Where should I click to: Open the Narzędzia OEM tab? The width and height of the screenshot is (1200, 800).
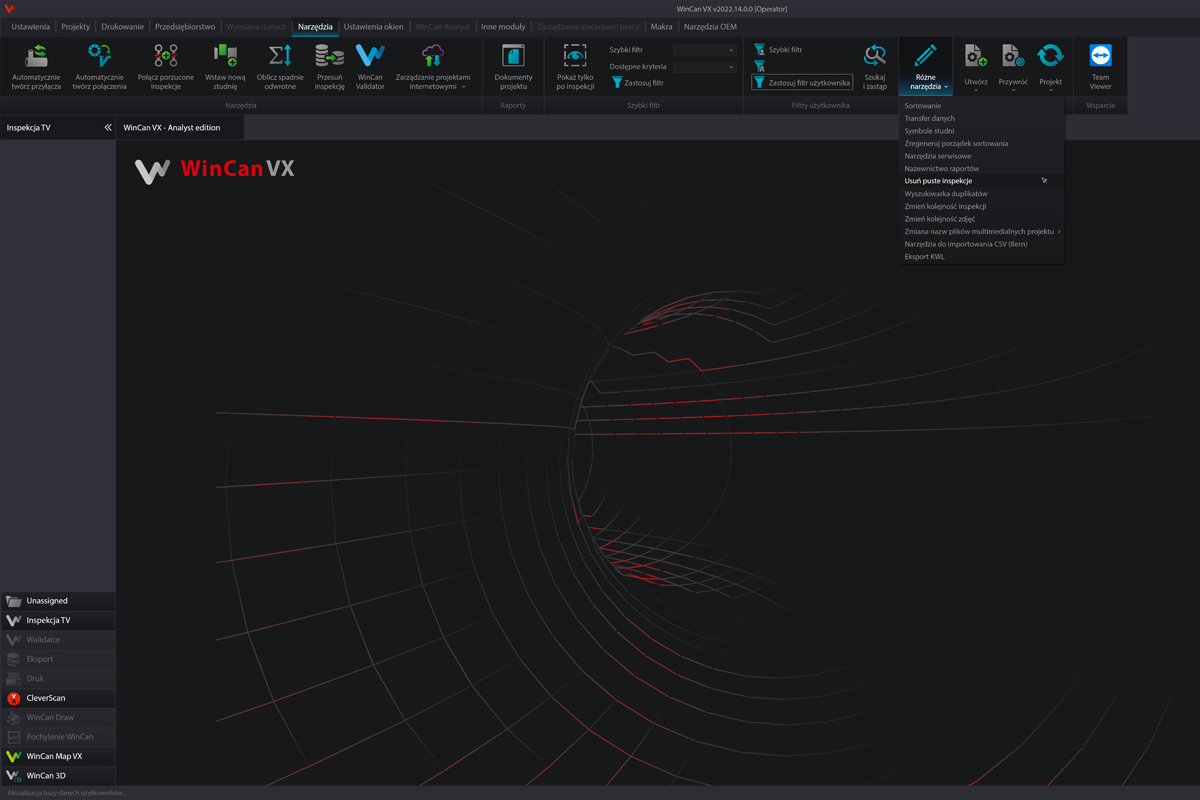click(710, 27)
